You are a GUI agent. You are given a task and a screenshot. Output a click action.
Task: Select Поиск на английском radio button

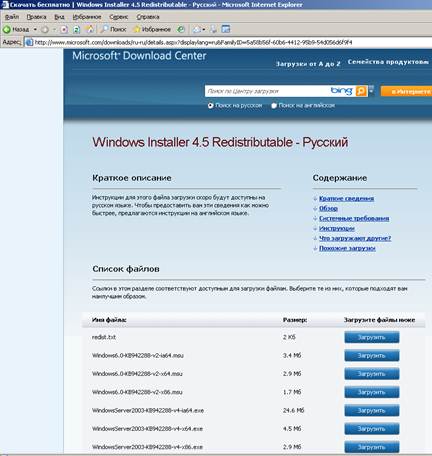[x=274, y=106]
